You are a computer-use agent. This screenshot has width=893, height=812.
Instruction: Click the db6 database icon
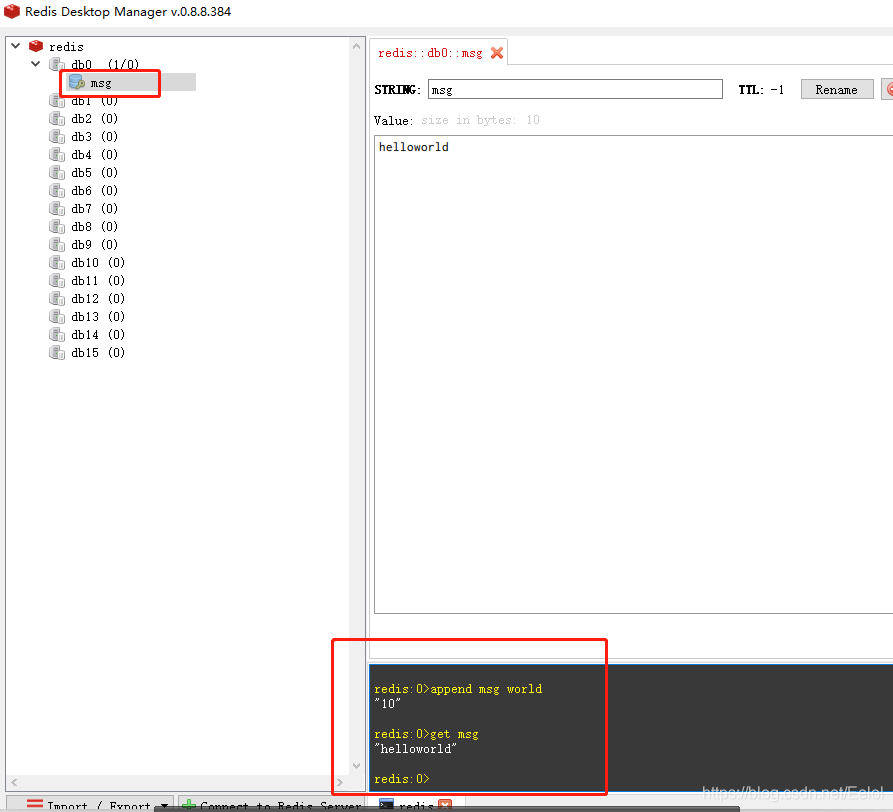pyautogui.click(x=57, y=191)
